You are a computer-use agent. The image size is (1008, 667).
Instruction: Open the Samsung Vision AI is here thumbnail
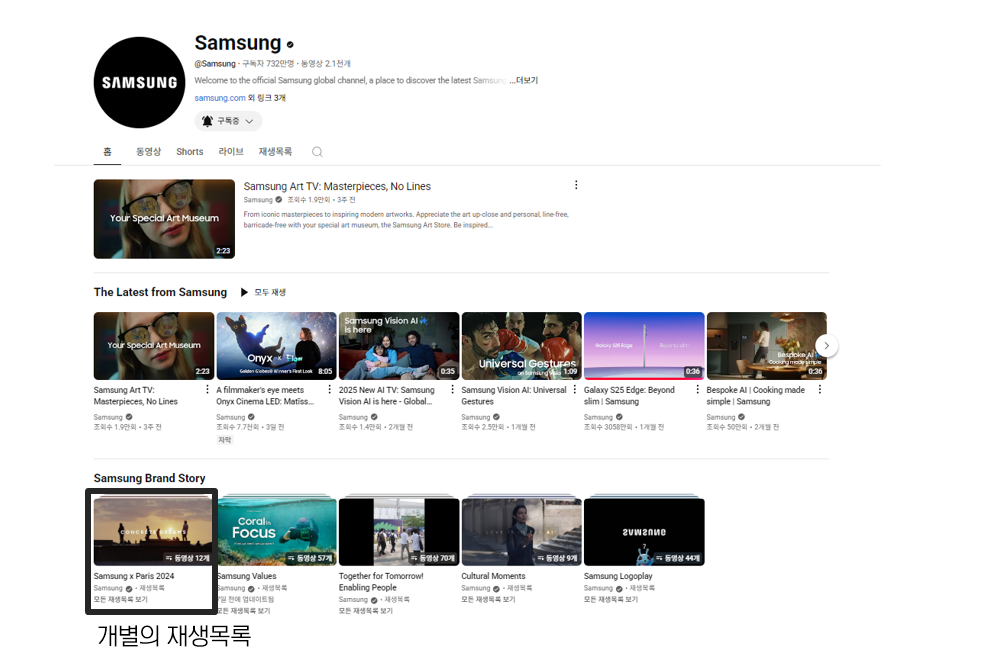coord(399,346)
